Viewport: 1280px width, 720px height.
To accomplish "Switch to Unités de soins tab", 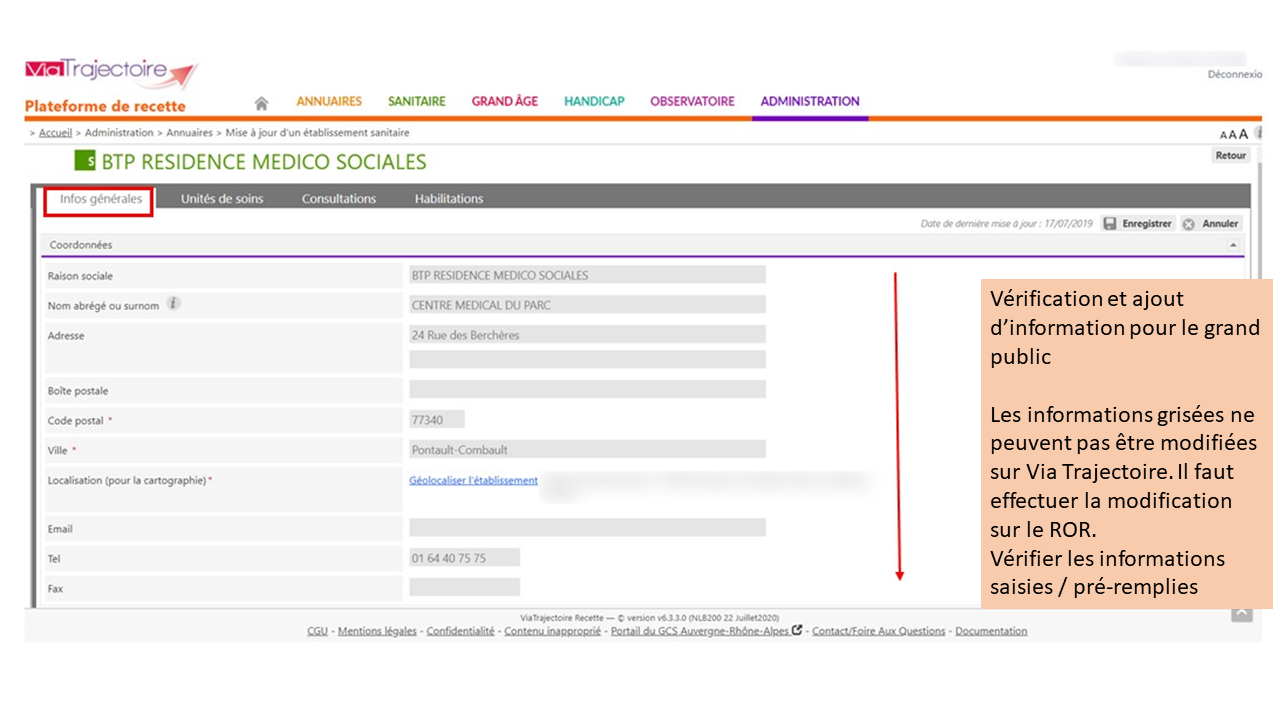I will tap(222, 199).
